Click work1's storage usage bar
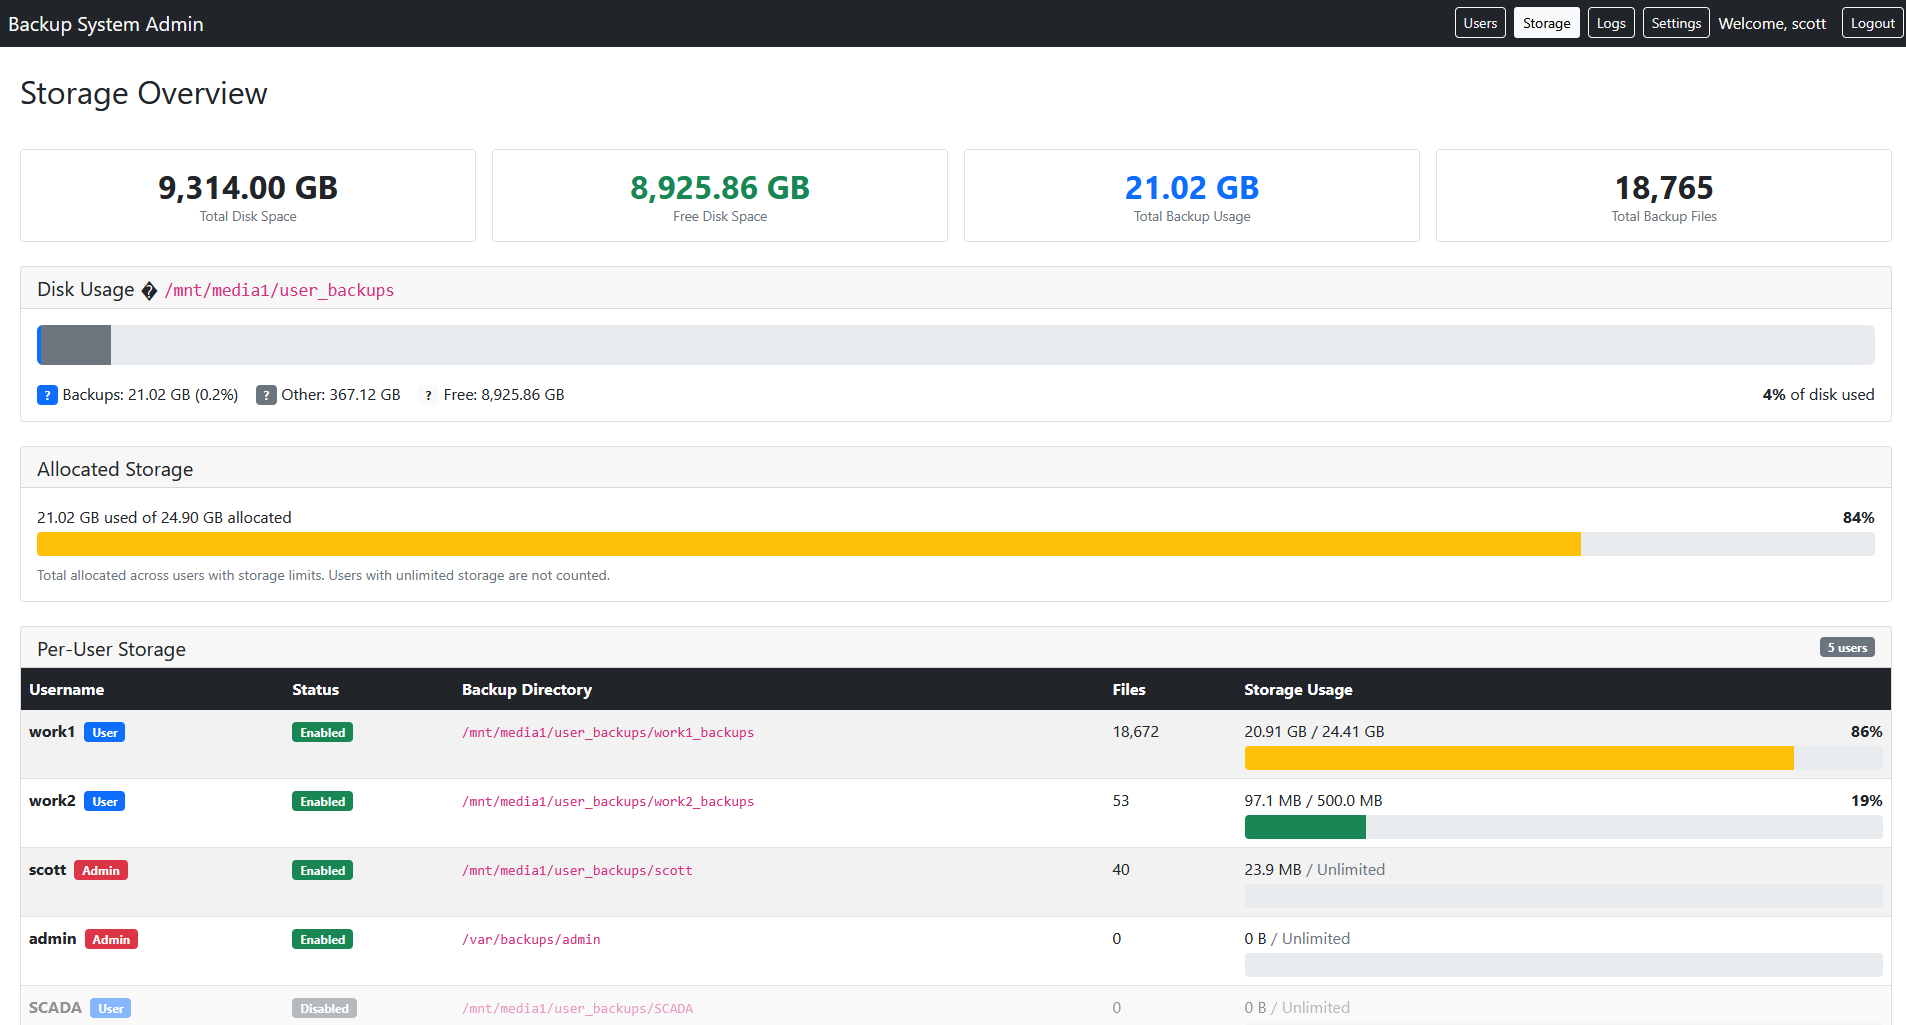This screenshot has height=1025, width=1906. pos(1563,758)
